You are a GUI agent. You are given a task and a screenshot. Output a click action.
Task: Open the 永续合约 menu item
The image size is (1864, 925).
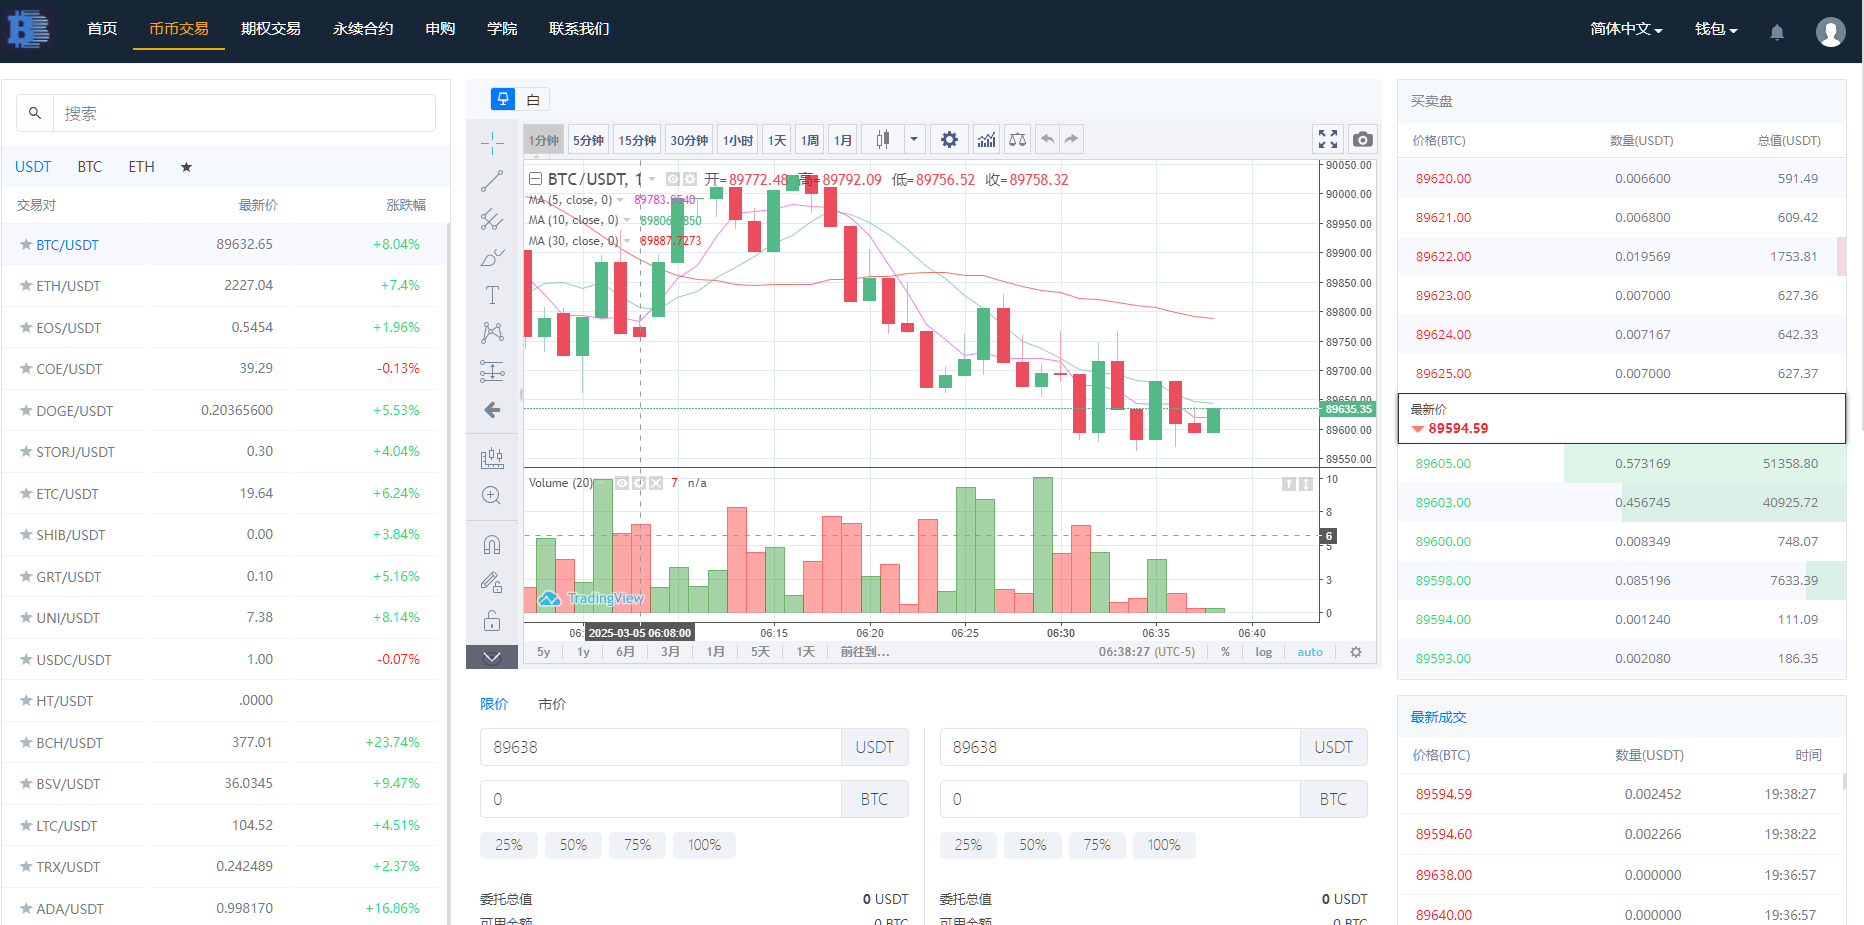point(363,29)
